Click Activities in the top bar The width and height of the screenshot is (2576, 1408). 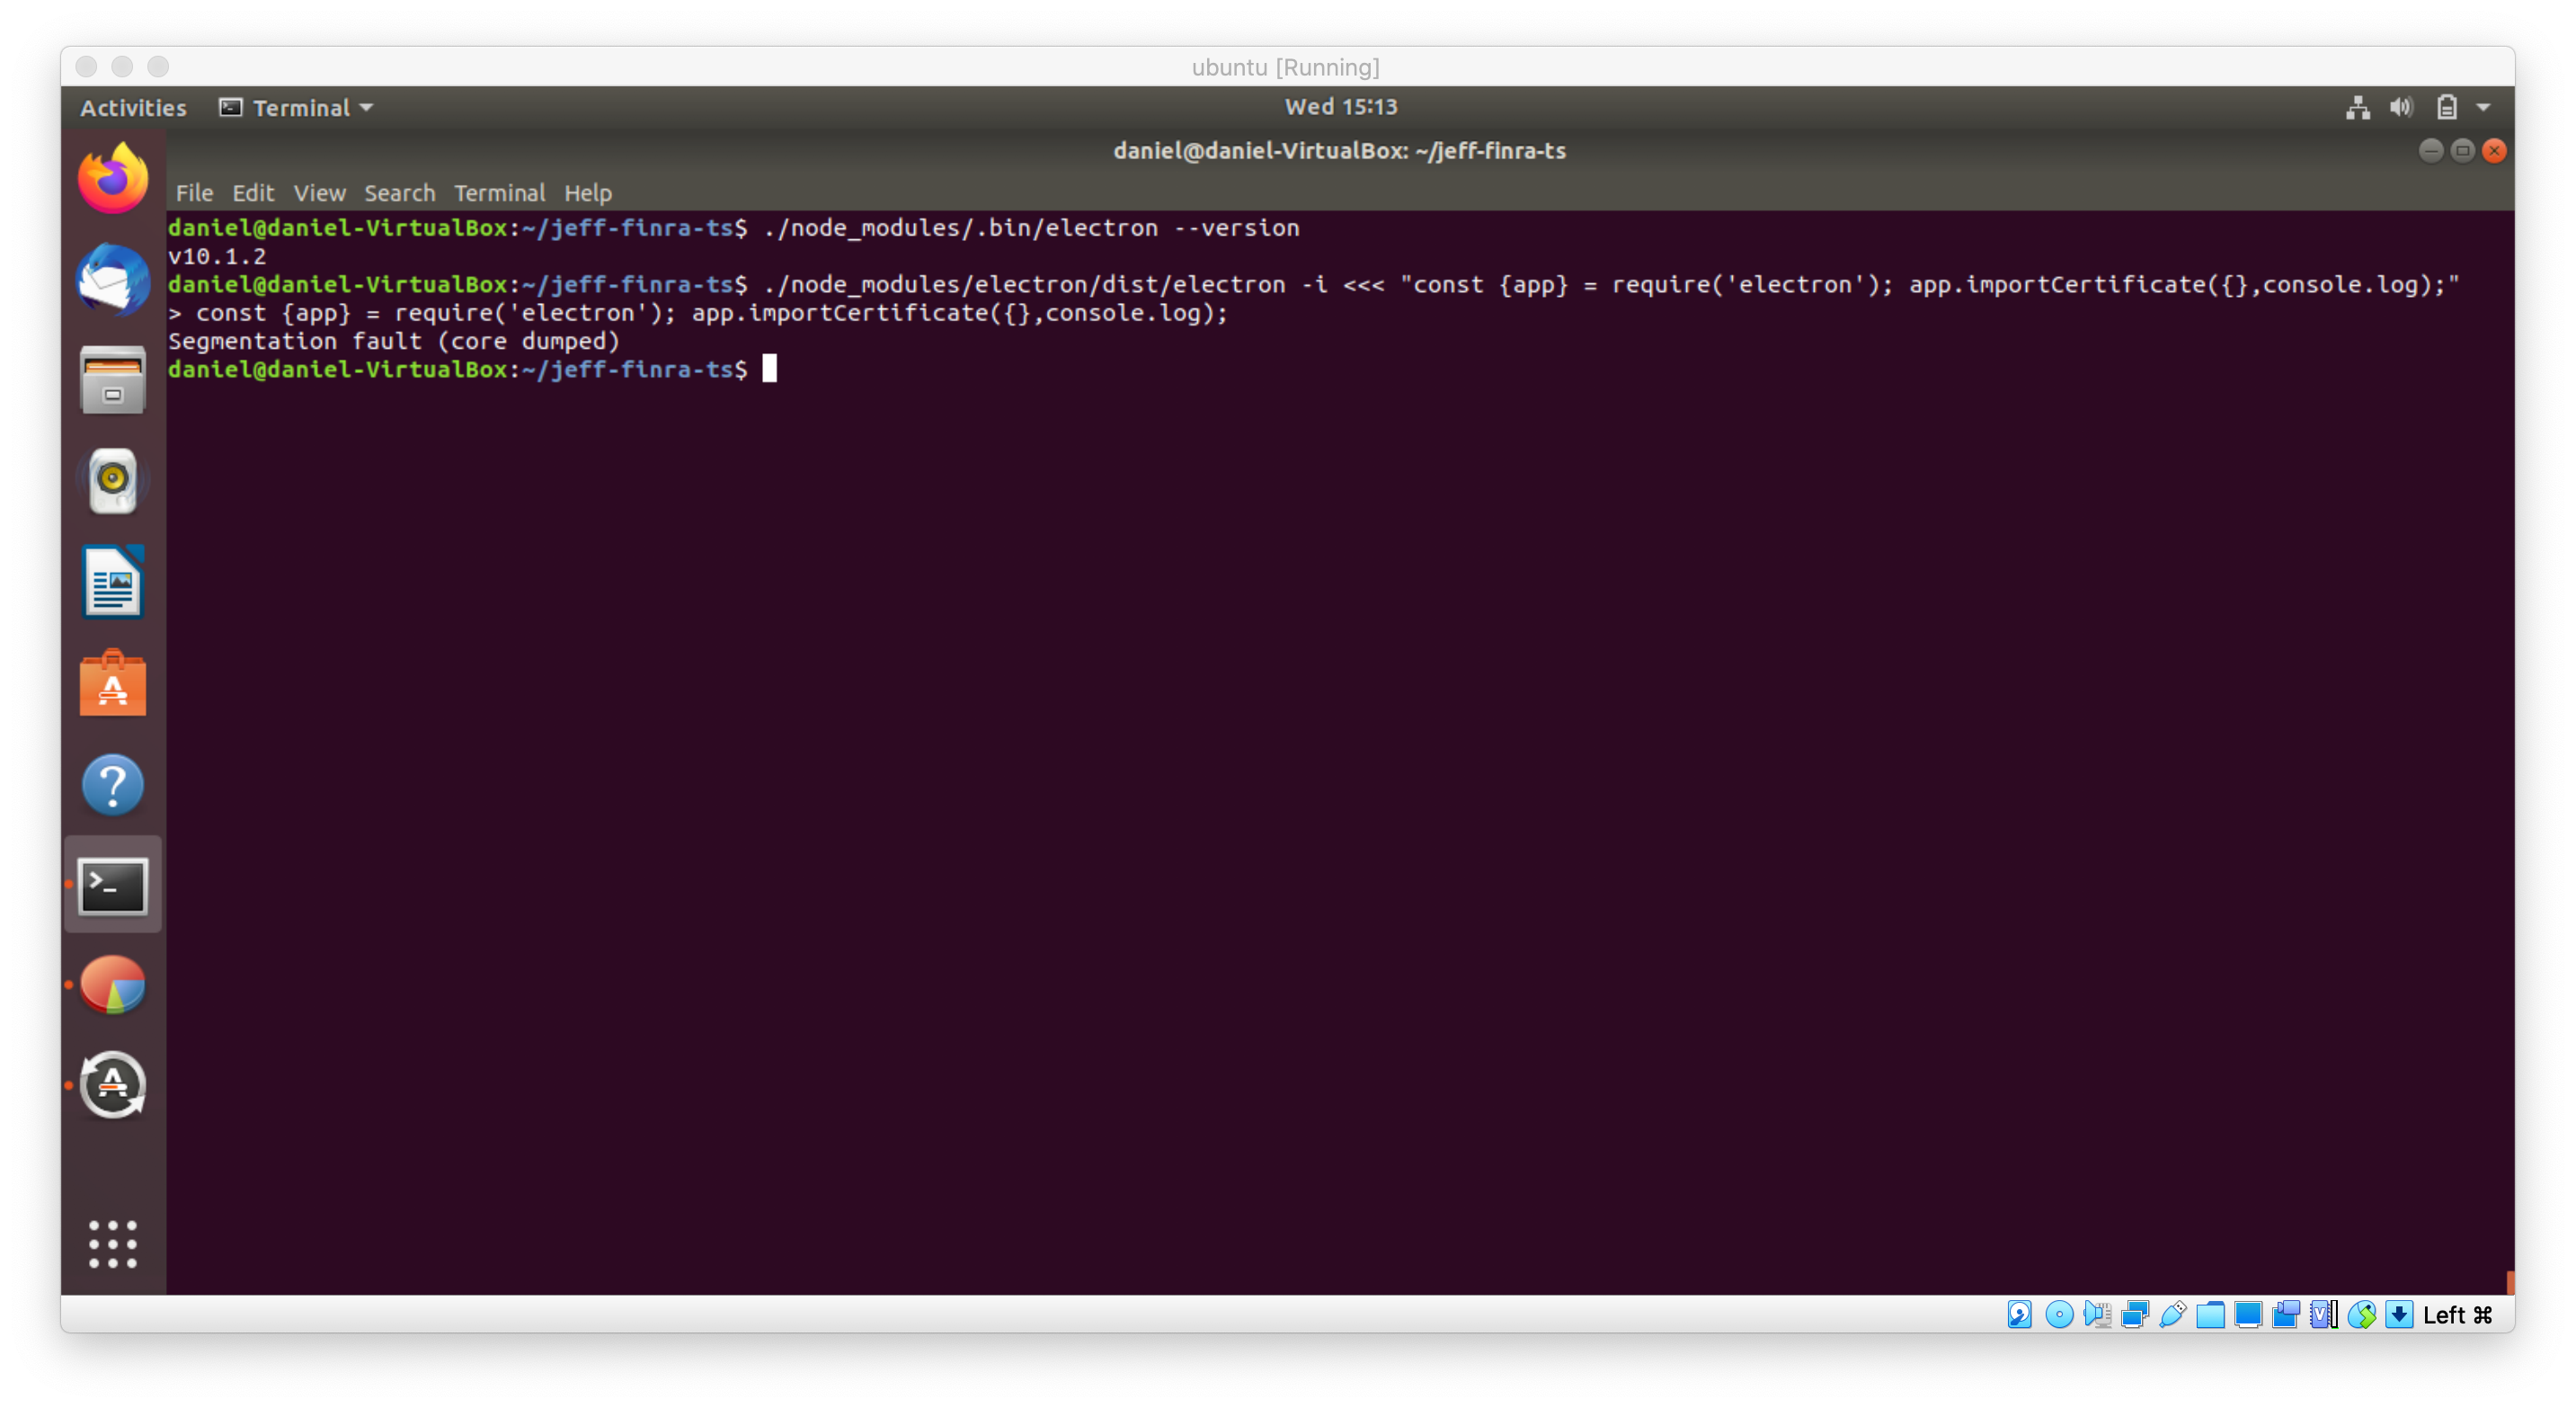[132, 107]
